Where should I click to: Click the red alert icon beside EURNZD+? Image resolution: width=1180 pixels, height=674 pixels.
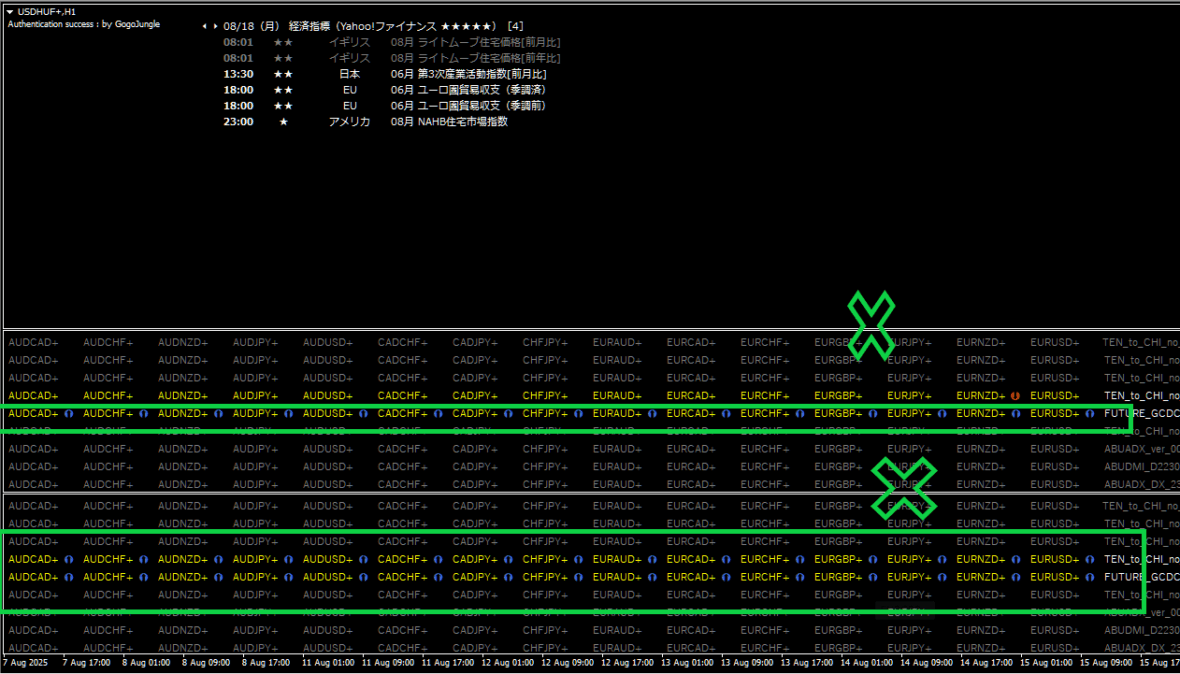coord(1015,395)
